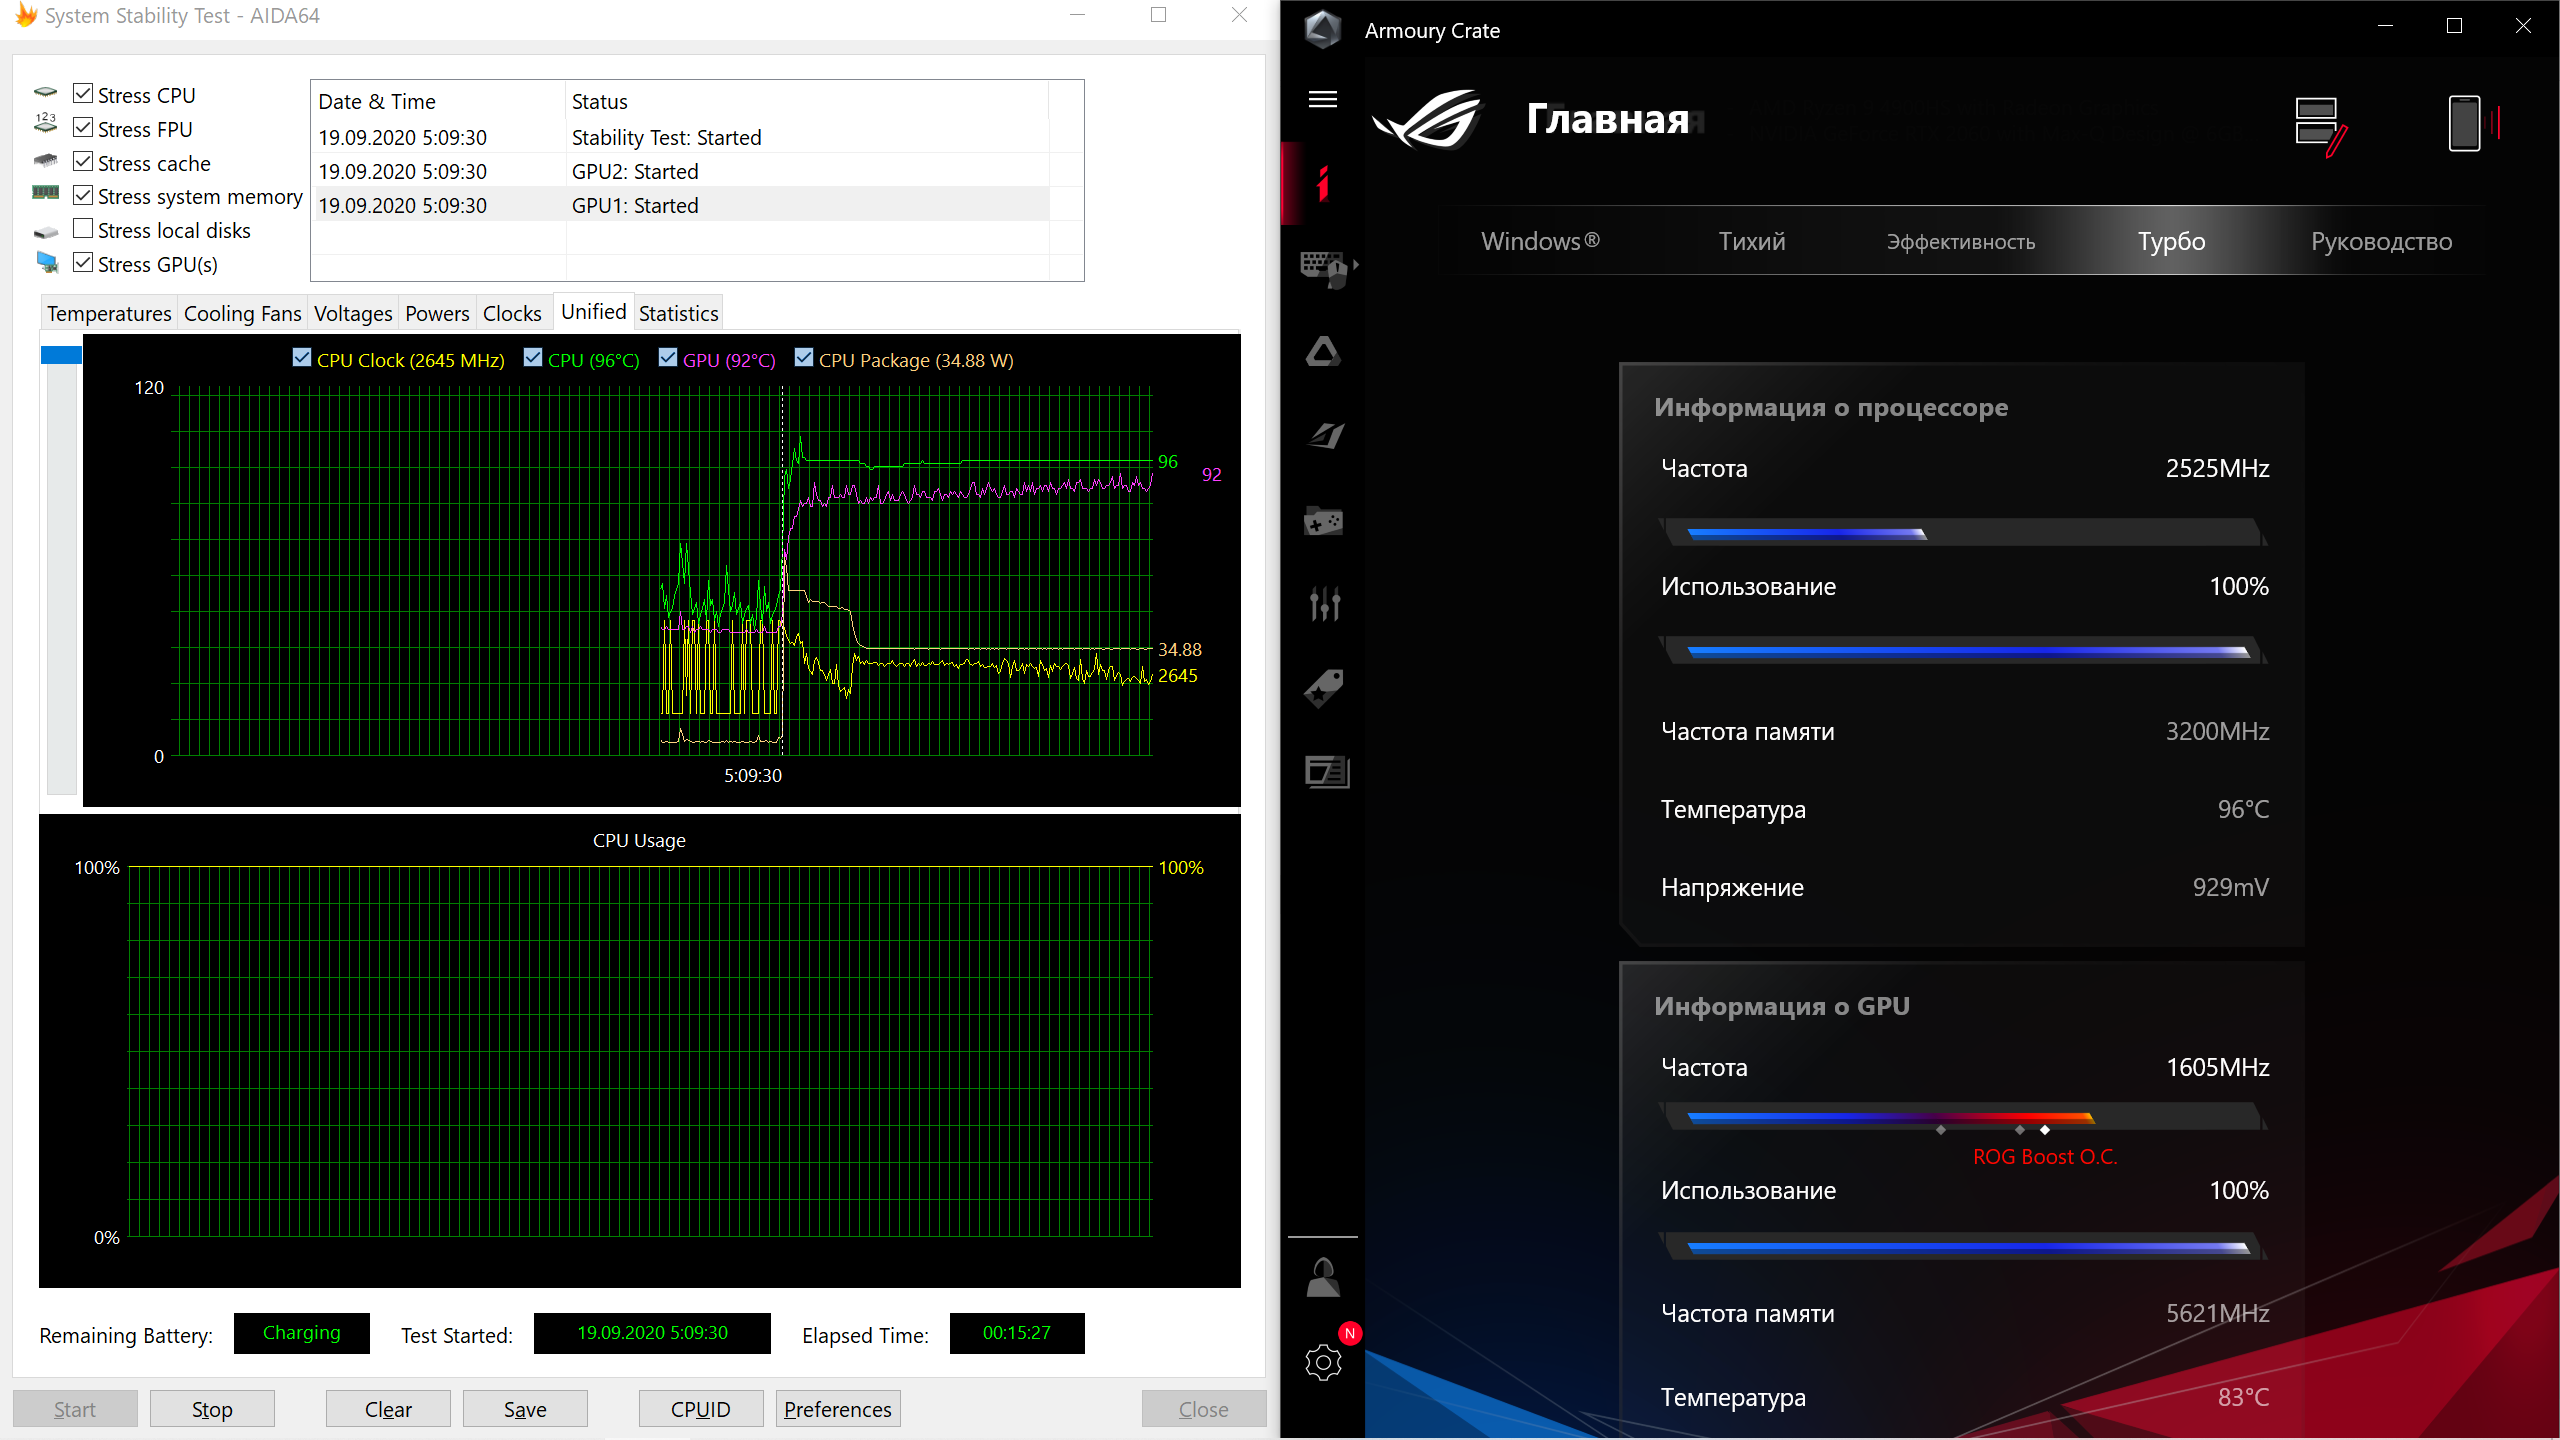
Task: Select Турбо mode
Action: pyautogui.click(x=2171, y=241)
